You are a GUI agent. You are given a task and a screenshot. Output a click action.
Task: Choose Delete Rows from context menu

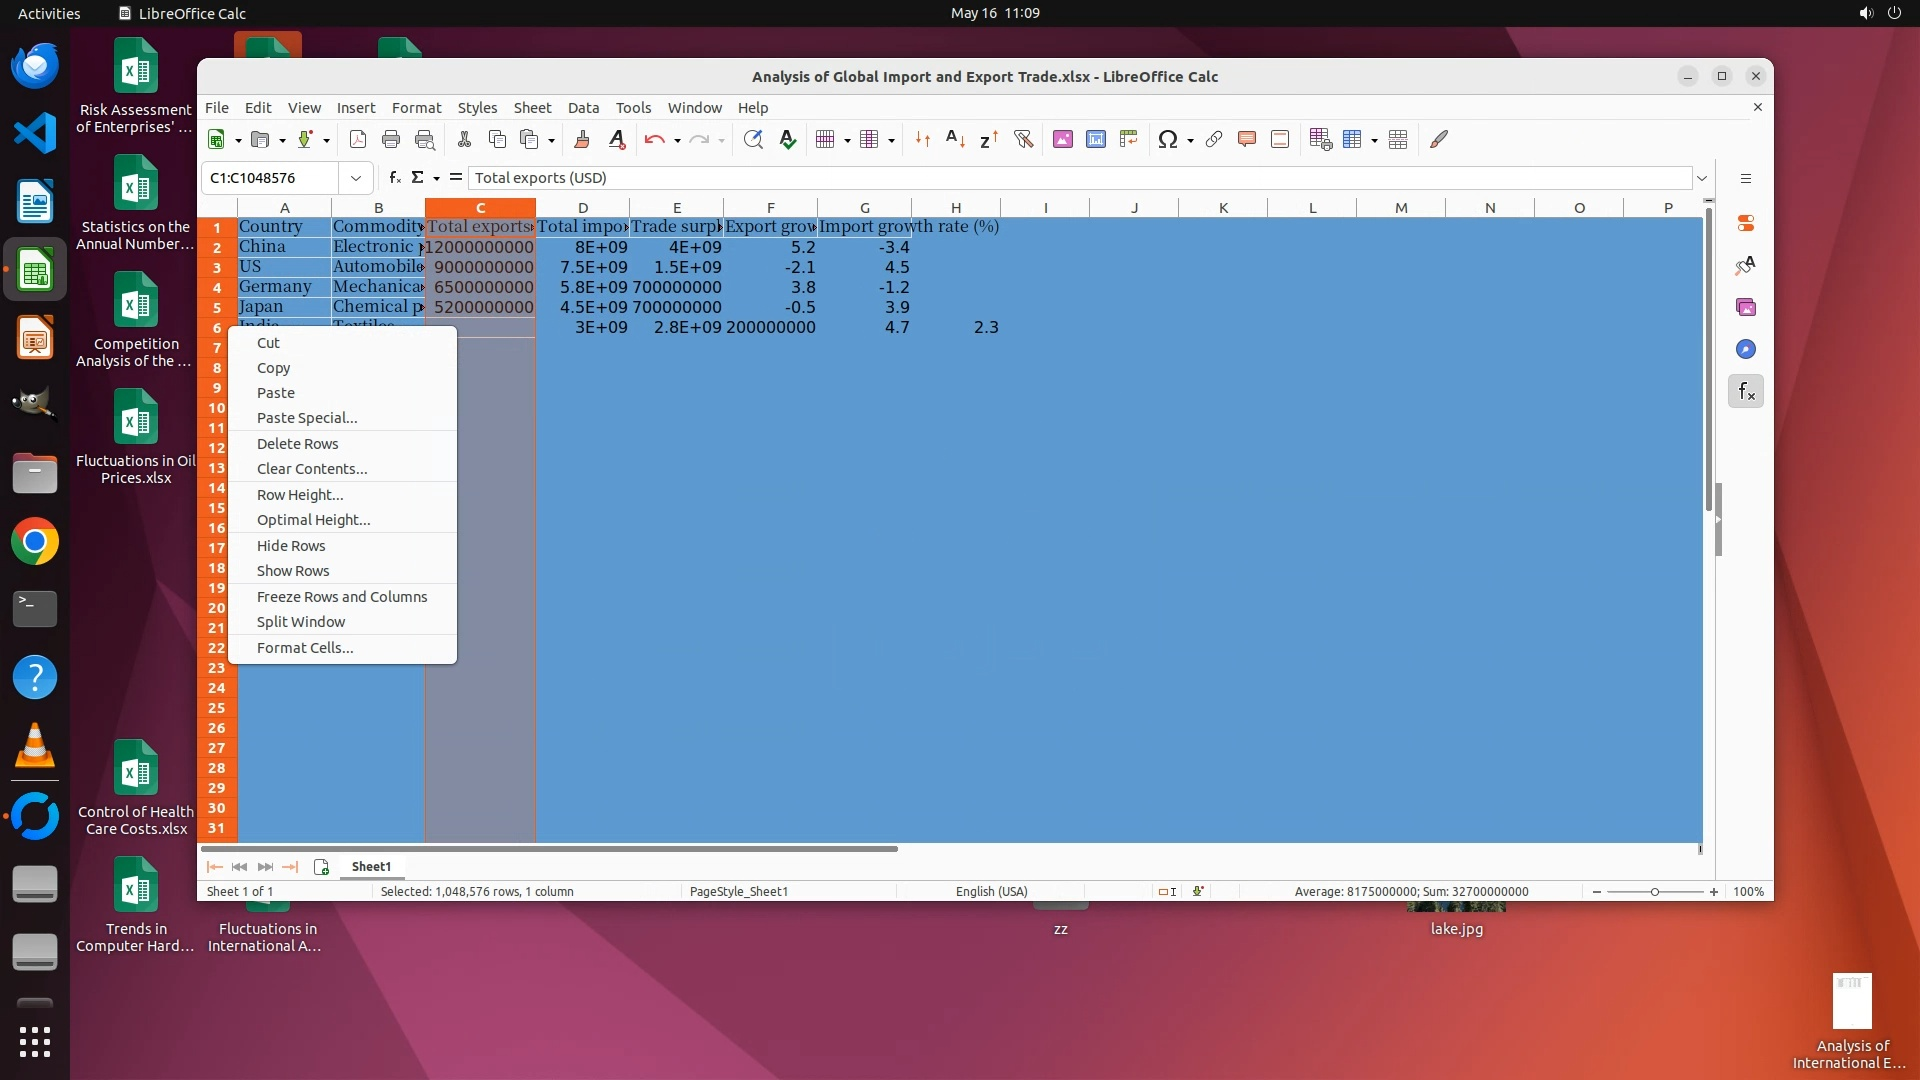(297, 444)
